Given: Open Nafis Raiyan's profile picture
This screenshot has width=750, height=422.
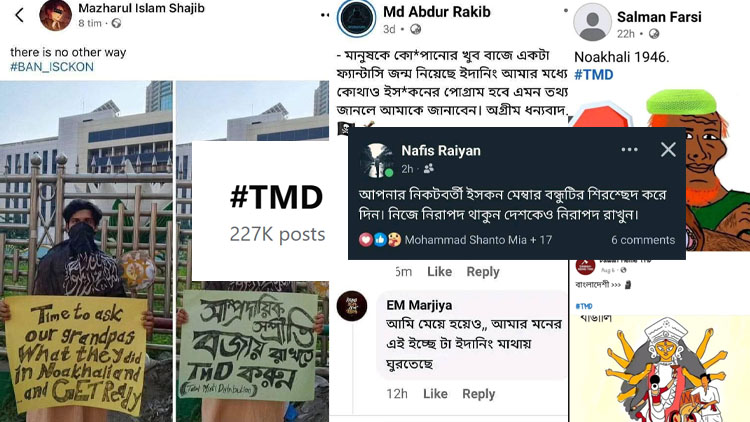Looking at the screenshot, I should tap(376, 160).
